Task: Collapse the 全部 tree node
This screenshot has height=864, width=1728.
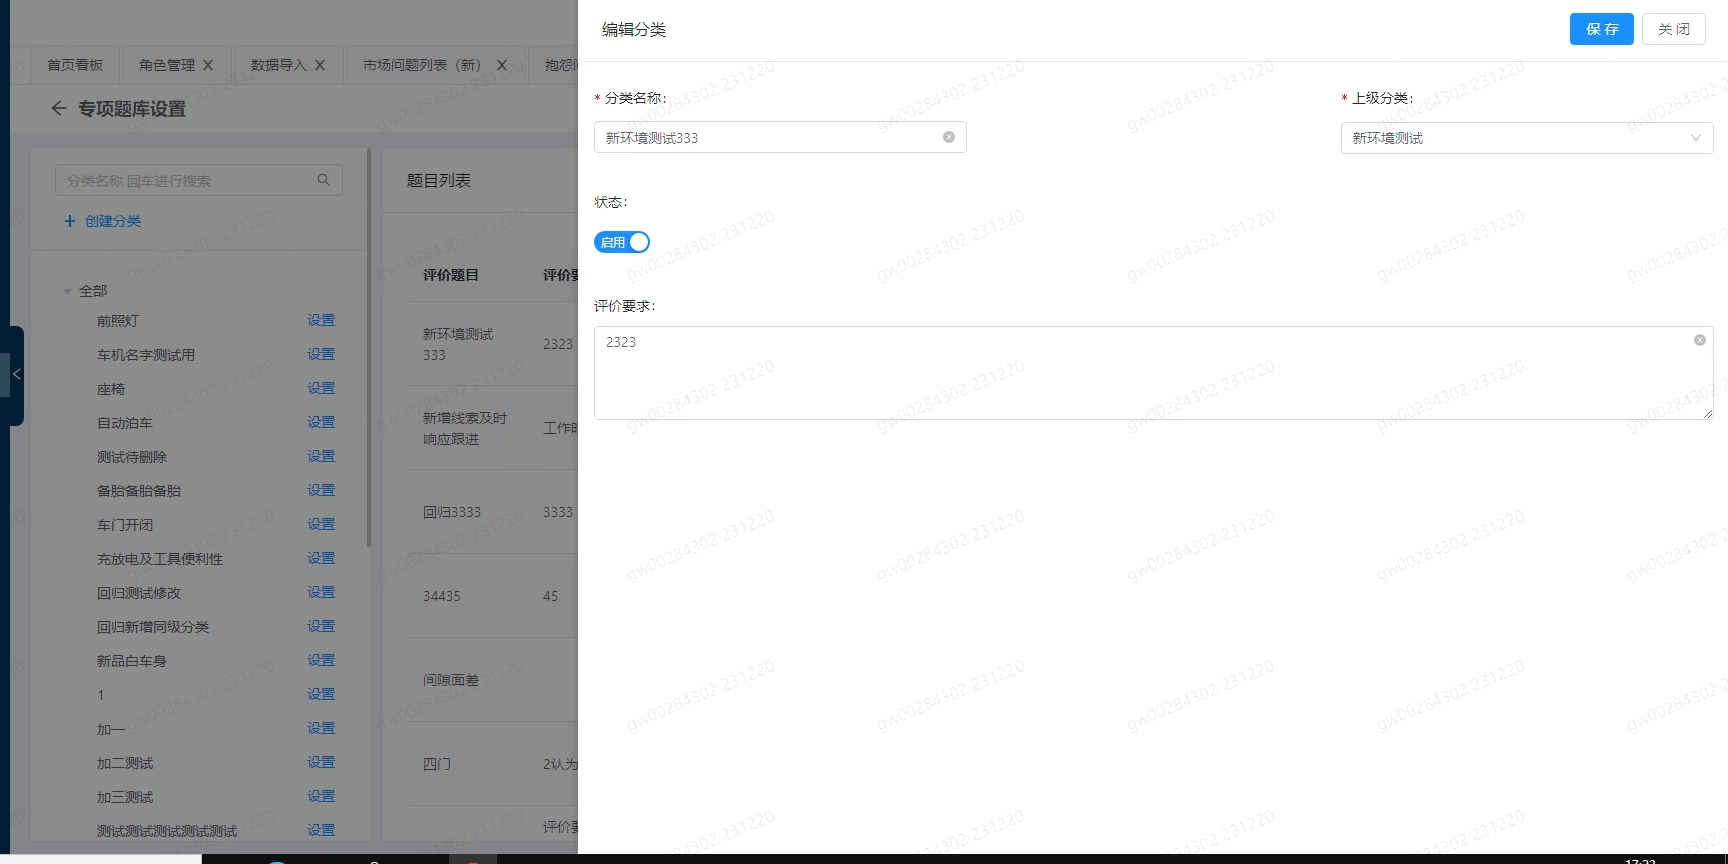Action: pos(67,292)
